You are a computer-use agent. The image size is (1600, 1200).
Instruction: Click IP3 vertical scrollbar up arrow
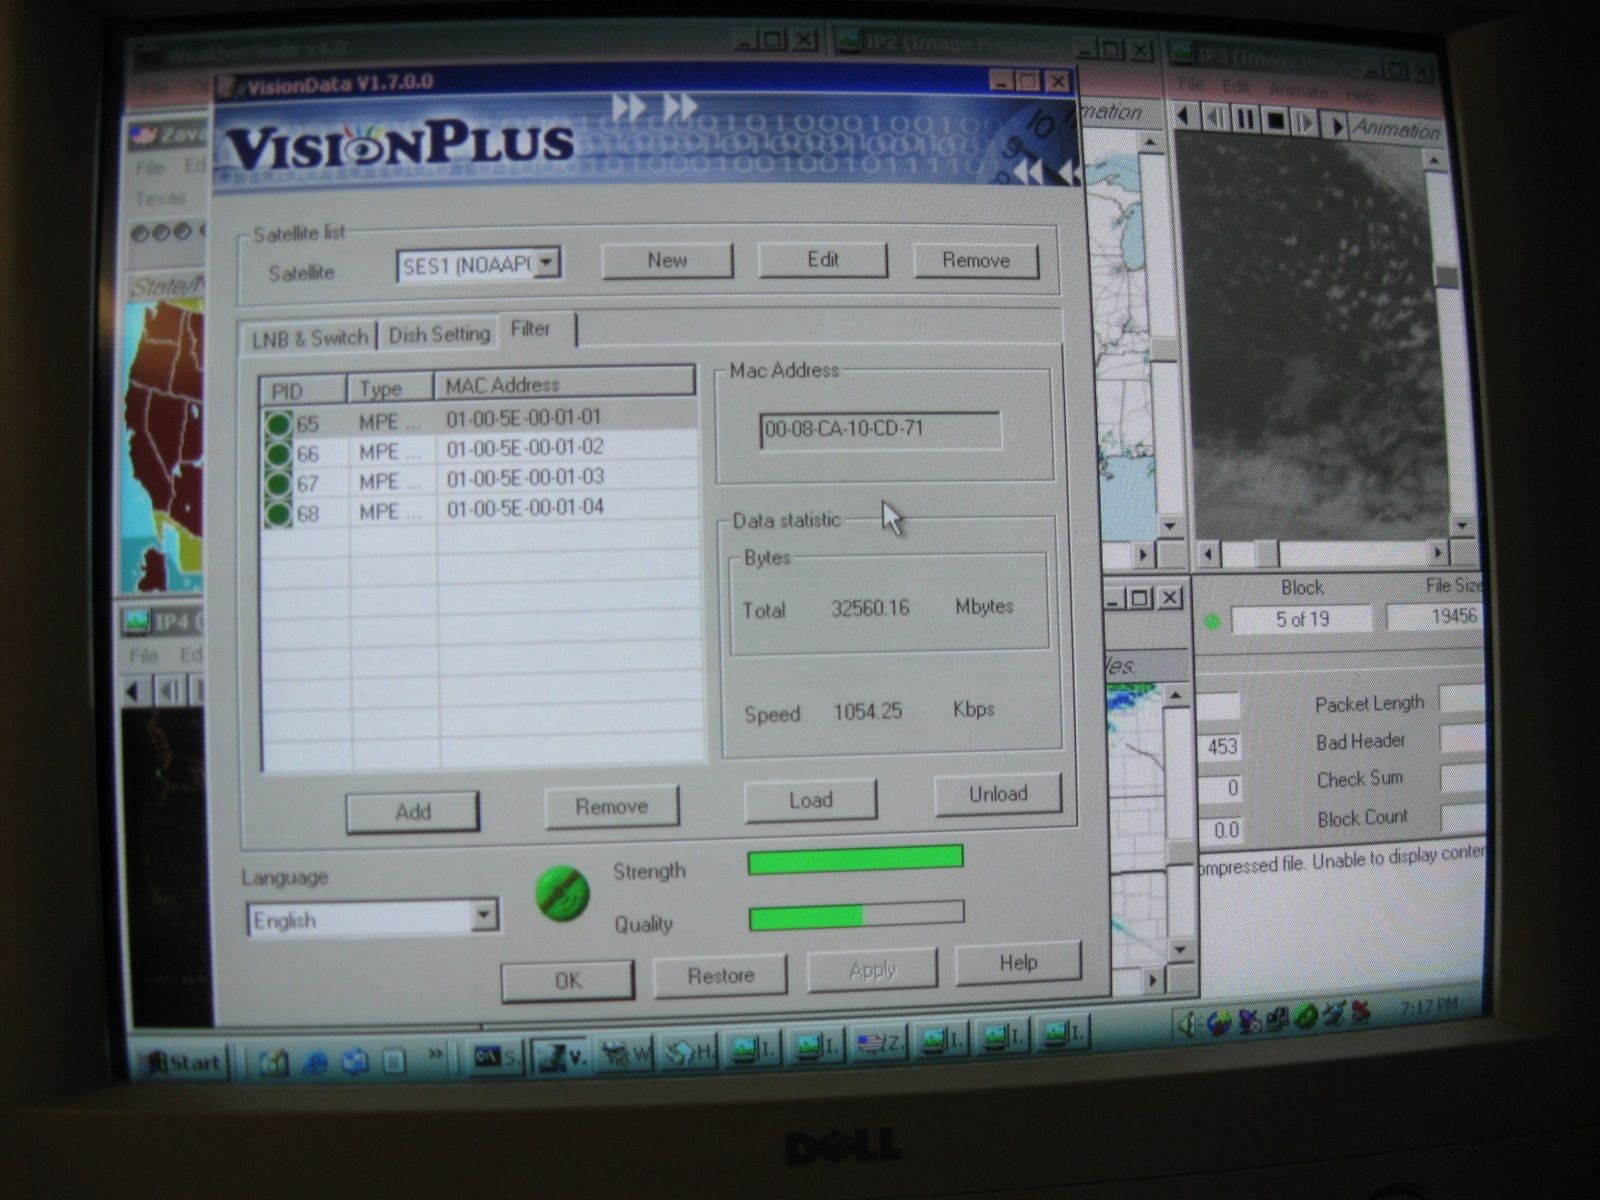[x=1436, y=161]
